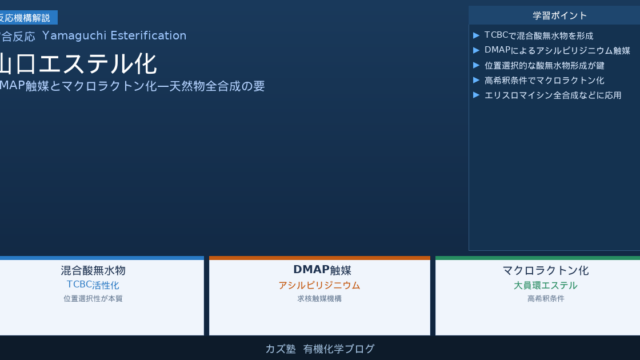Click arrow marker beside 高希釈条件でマクロラクトン化
Screen dimensions: 640x360
(x=476, y=80)
